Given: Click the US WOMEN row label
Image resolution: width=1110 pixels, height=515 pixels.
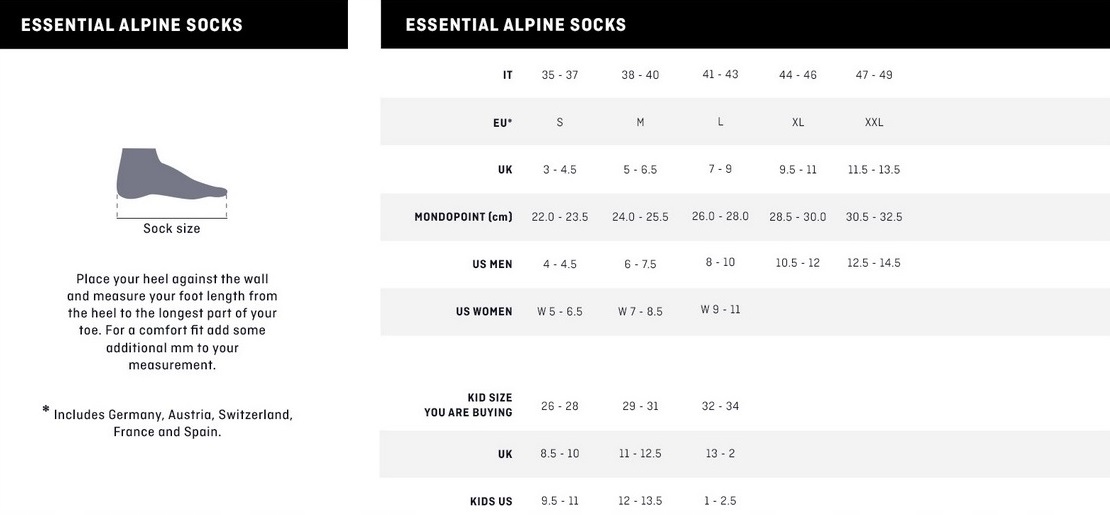Looking at the screenshot, I should point(484,312).
